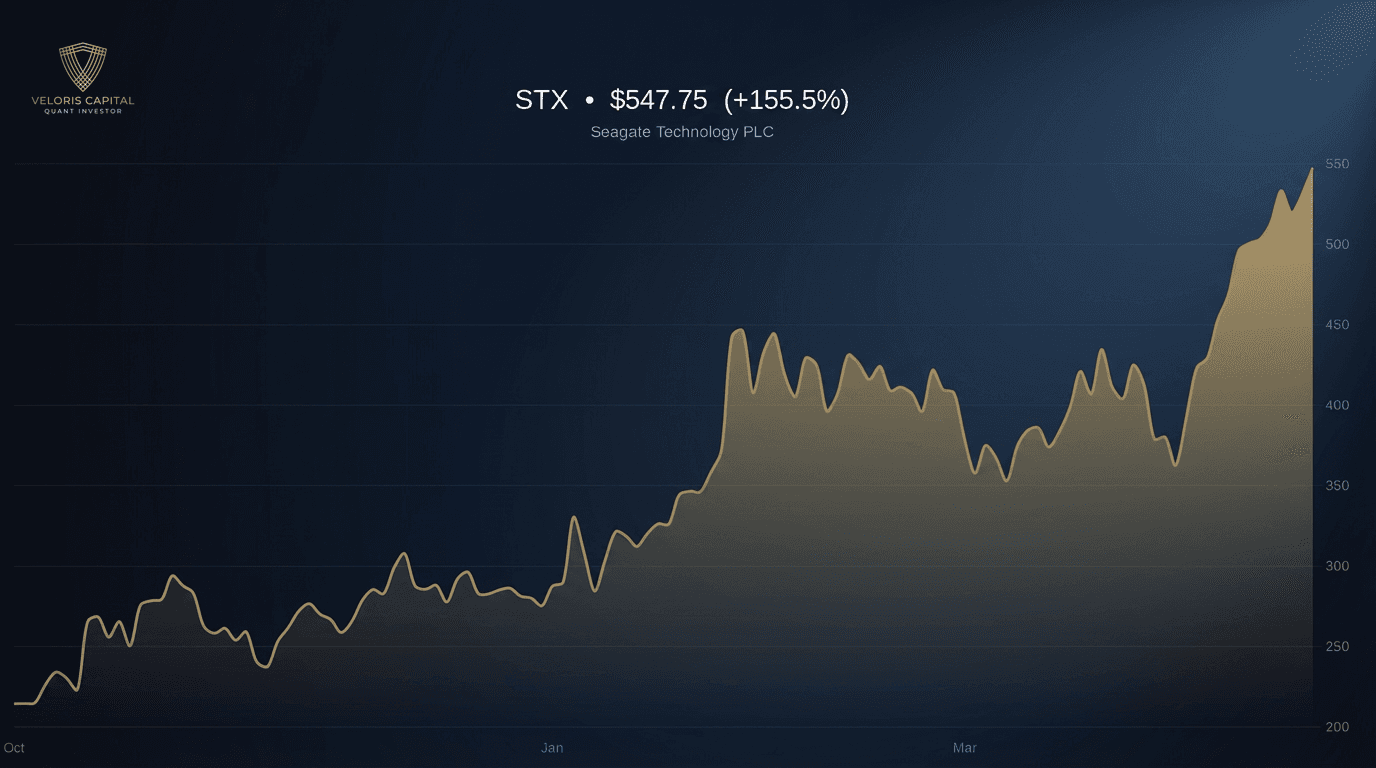This screenshot has width=1376, height=768.
Task: Click the Mar axis label
Action: tap(963, 747)
